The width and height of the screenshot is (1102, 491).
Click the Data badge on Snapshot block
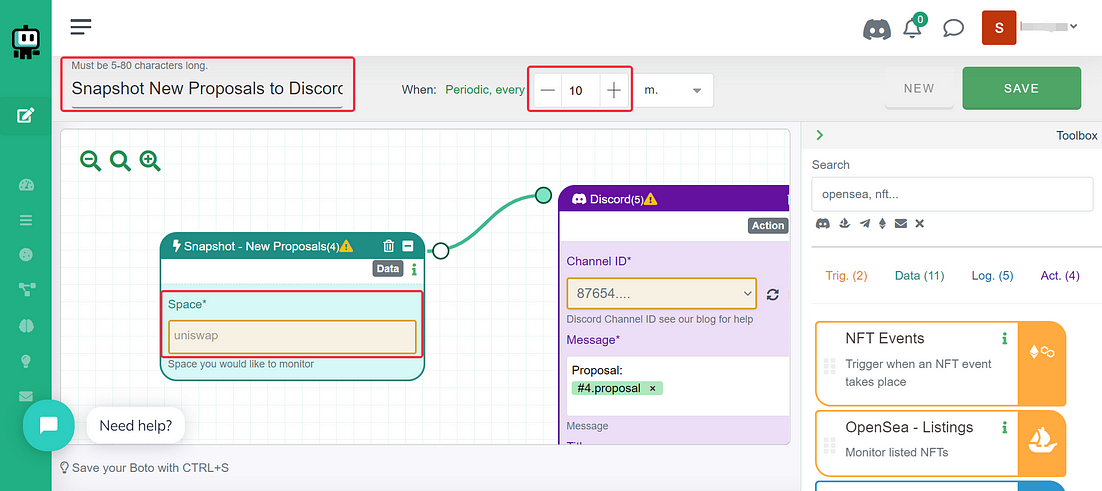tap(388, 268)
